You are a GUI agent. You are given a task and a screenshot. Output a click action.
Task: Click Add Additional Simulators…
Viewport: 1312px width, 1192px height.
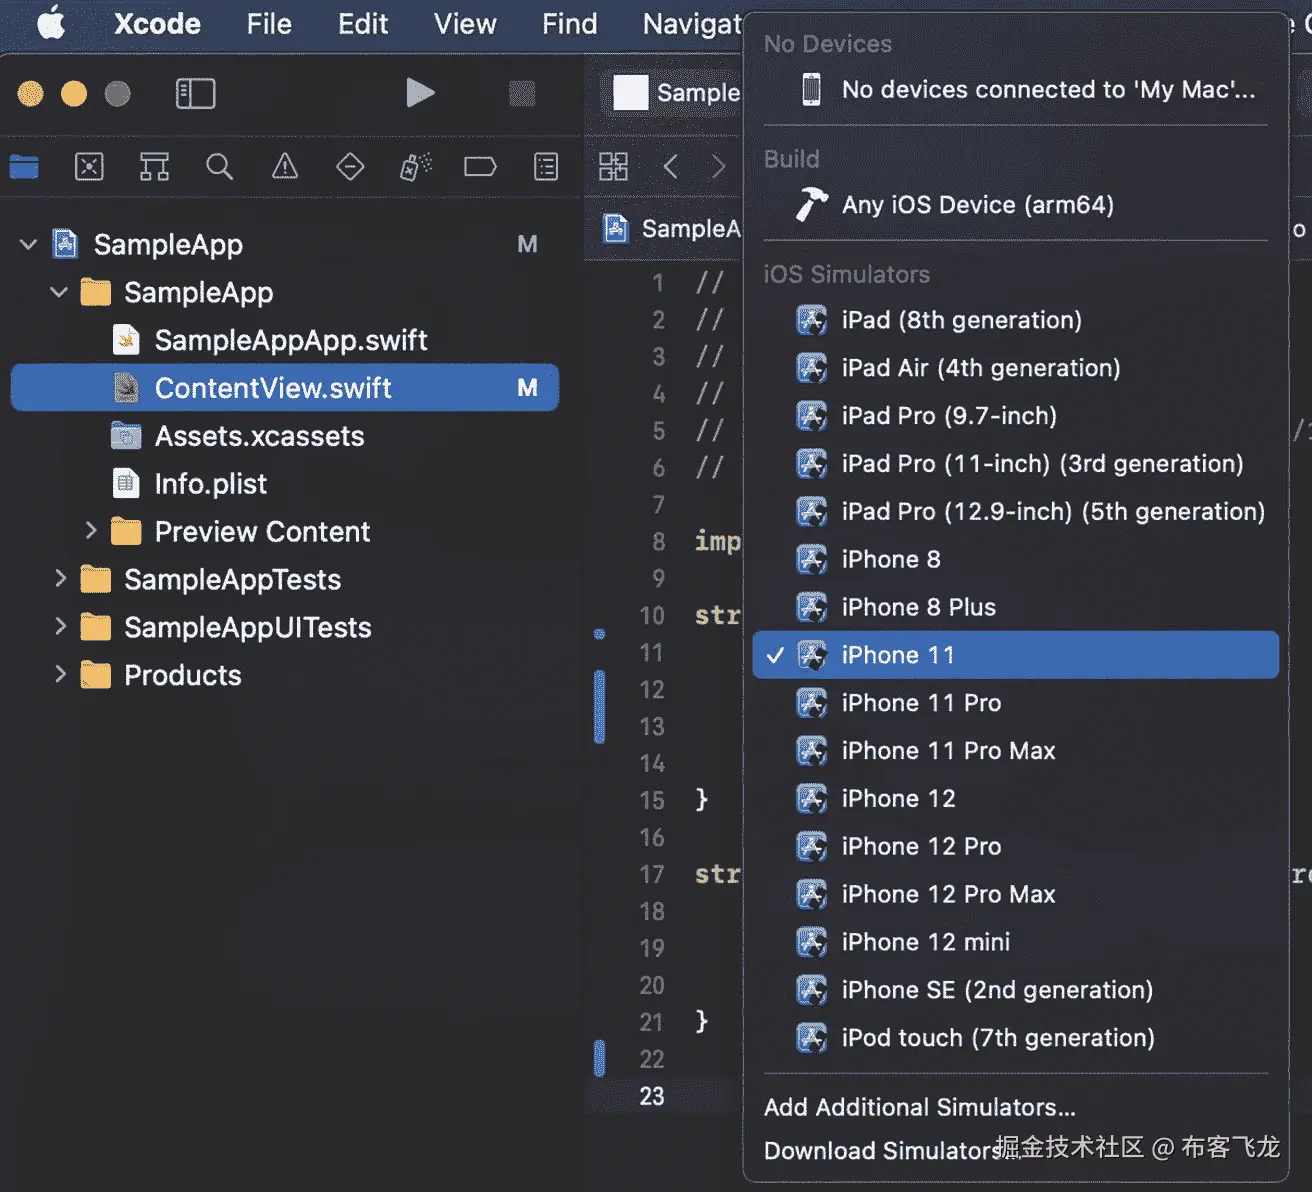coord(1016,1107)
